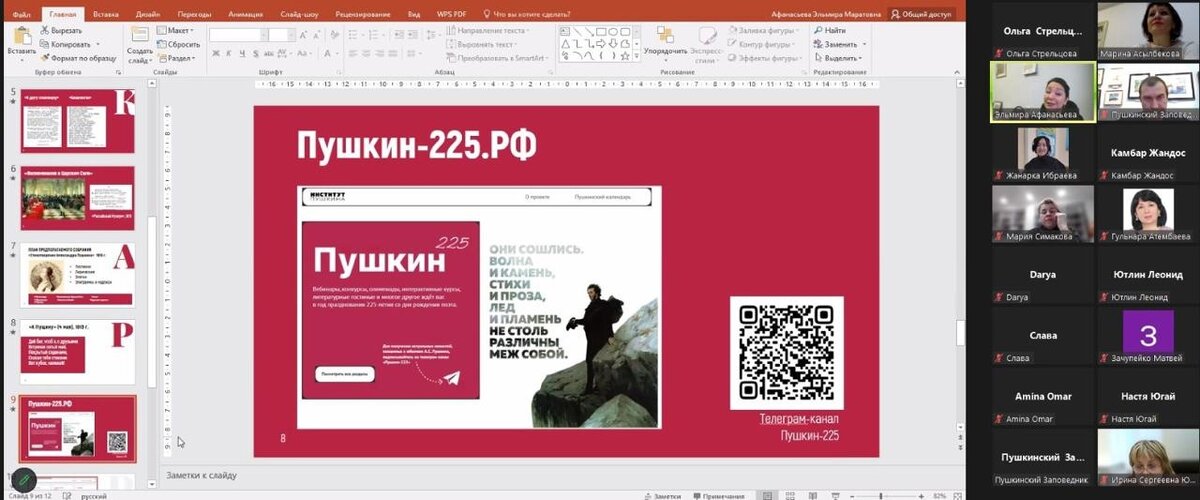Open Раздел section dropdown
This screenshot has height=500, width=1200.
click(x=176, y=59)
